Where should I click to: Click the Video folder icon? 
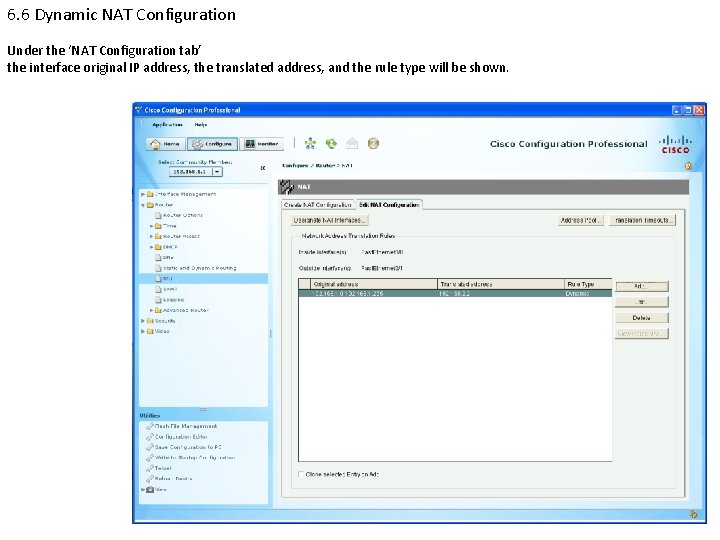click(150, 331)
